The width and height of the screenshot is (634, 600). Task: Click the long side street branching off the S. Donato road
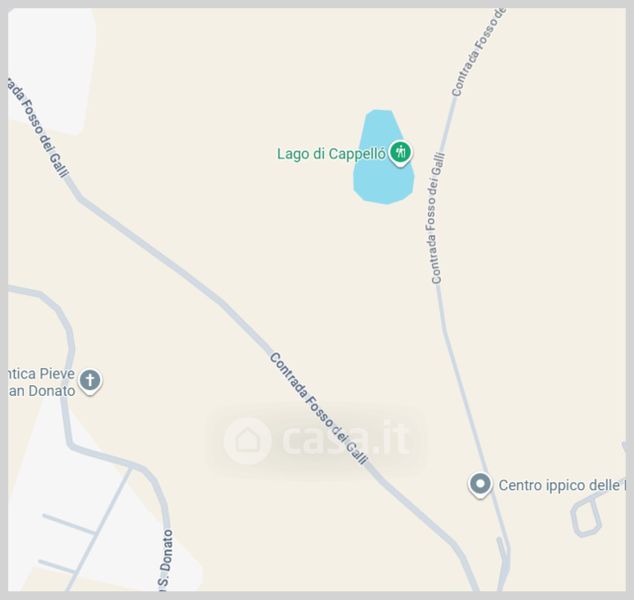point(100,528)
